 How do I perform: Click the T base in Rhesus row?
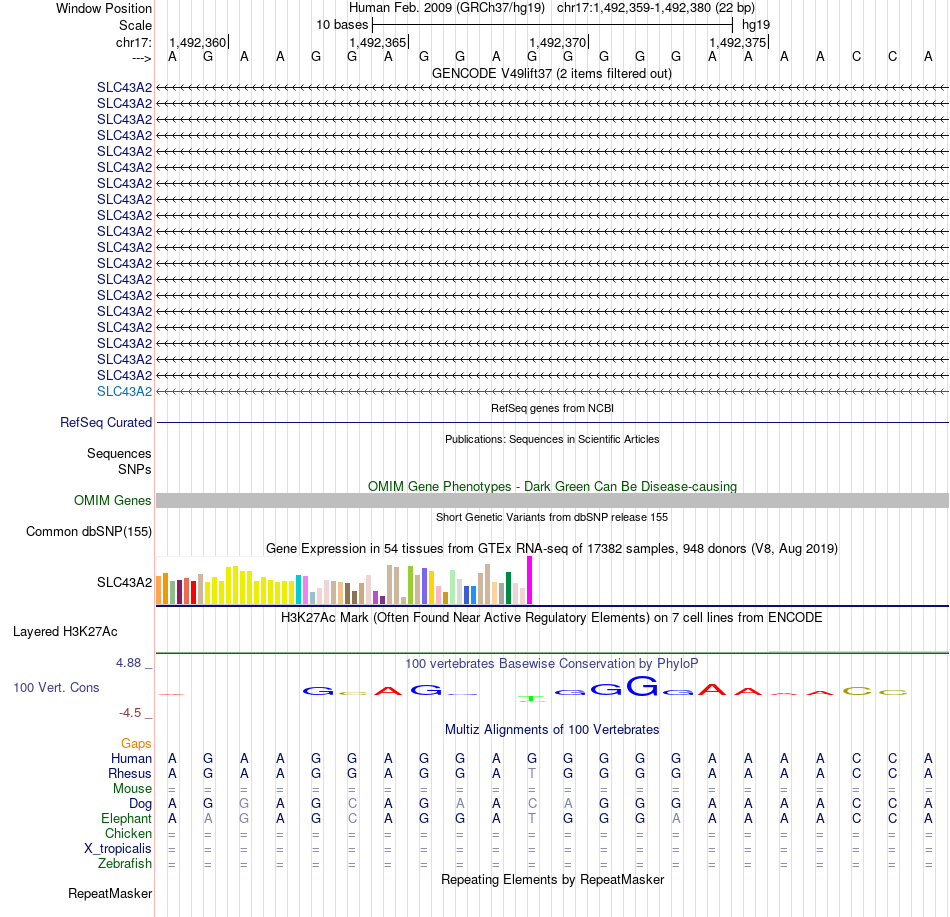[531, 773]
